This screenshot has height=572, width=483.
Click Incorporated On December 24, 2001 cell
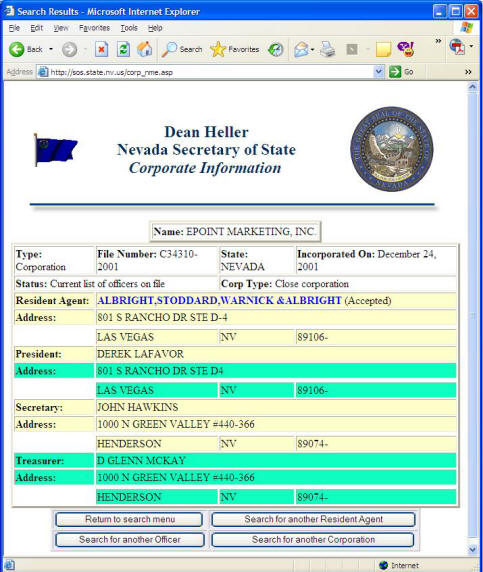376,260
